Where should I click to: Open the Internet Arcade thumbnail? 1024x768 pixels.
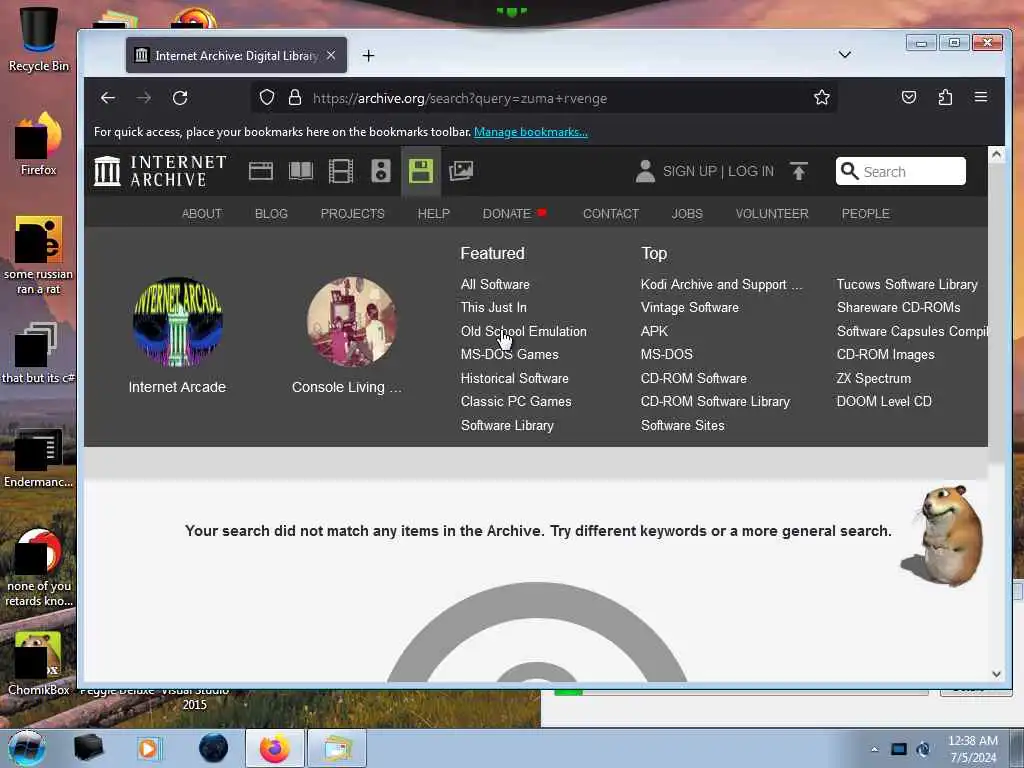click(x=178, y=321)
